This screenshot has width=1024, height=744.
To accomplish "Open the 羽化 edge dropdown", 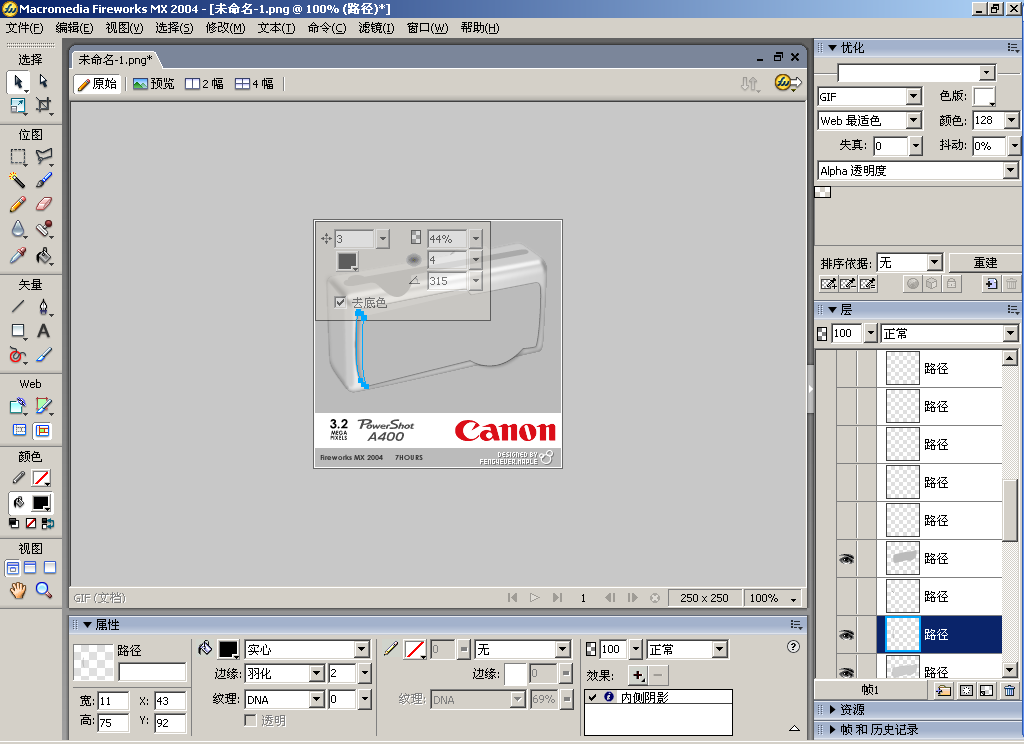I will pyautogui.click(x=317, y=673).
